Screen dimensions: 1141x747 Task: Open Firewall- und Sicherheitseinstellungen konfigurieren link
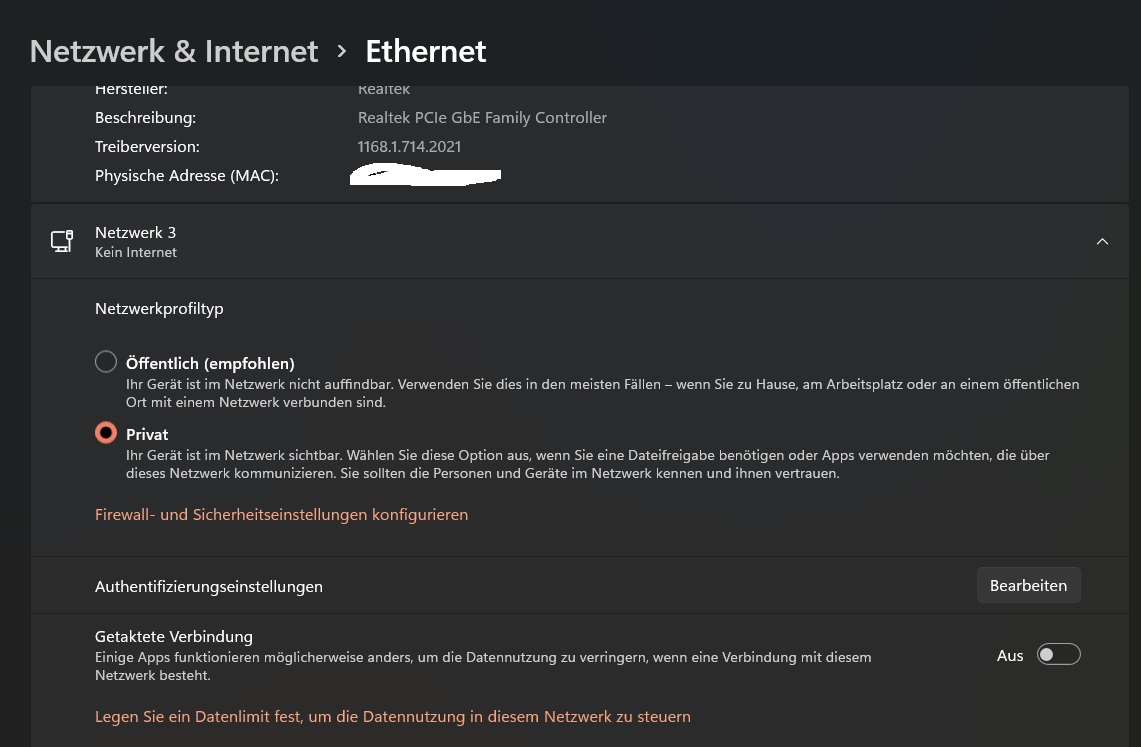tap(281, 515)
